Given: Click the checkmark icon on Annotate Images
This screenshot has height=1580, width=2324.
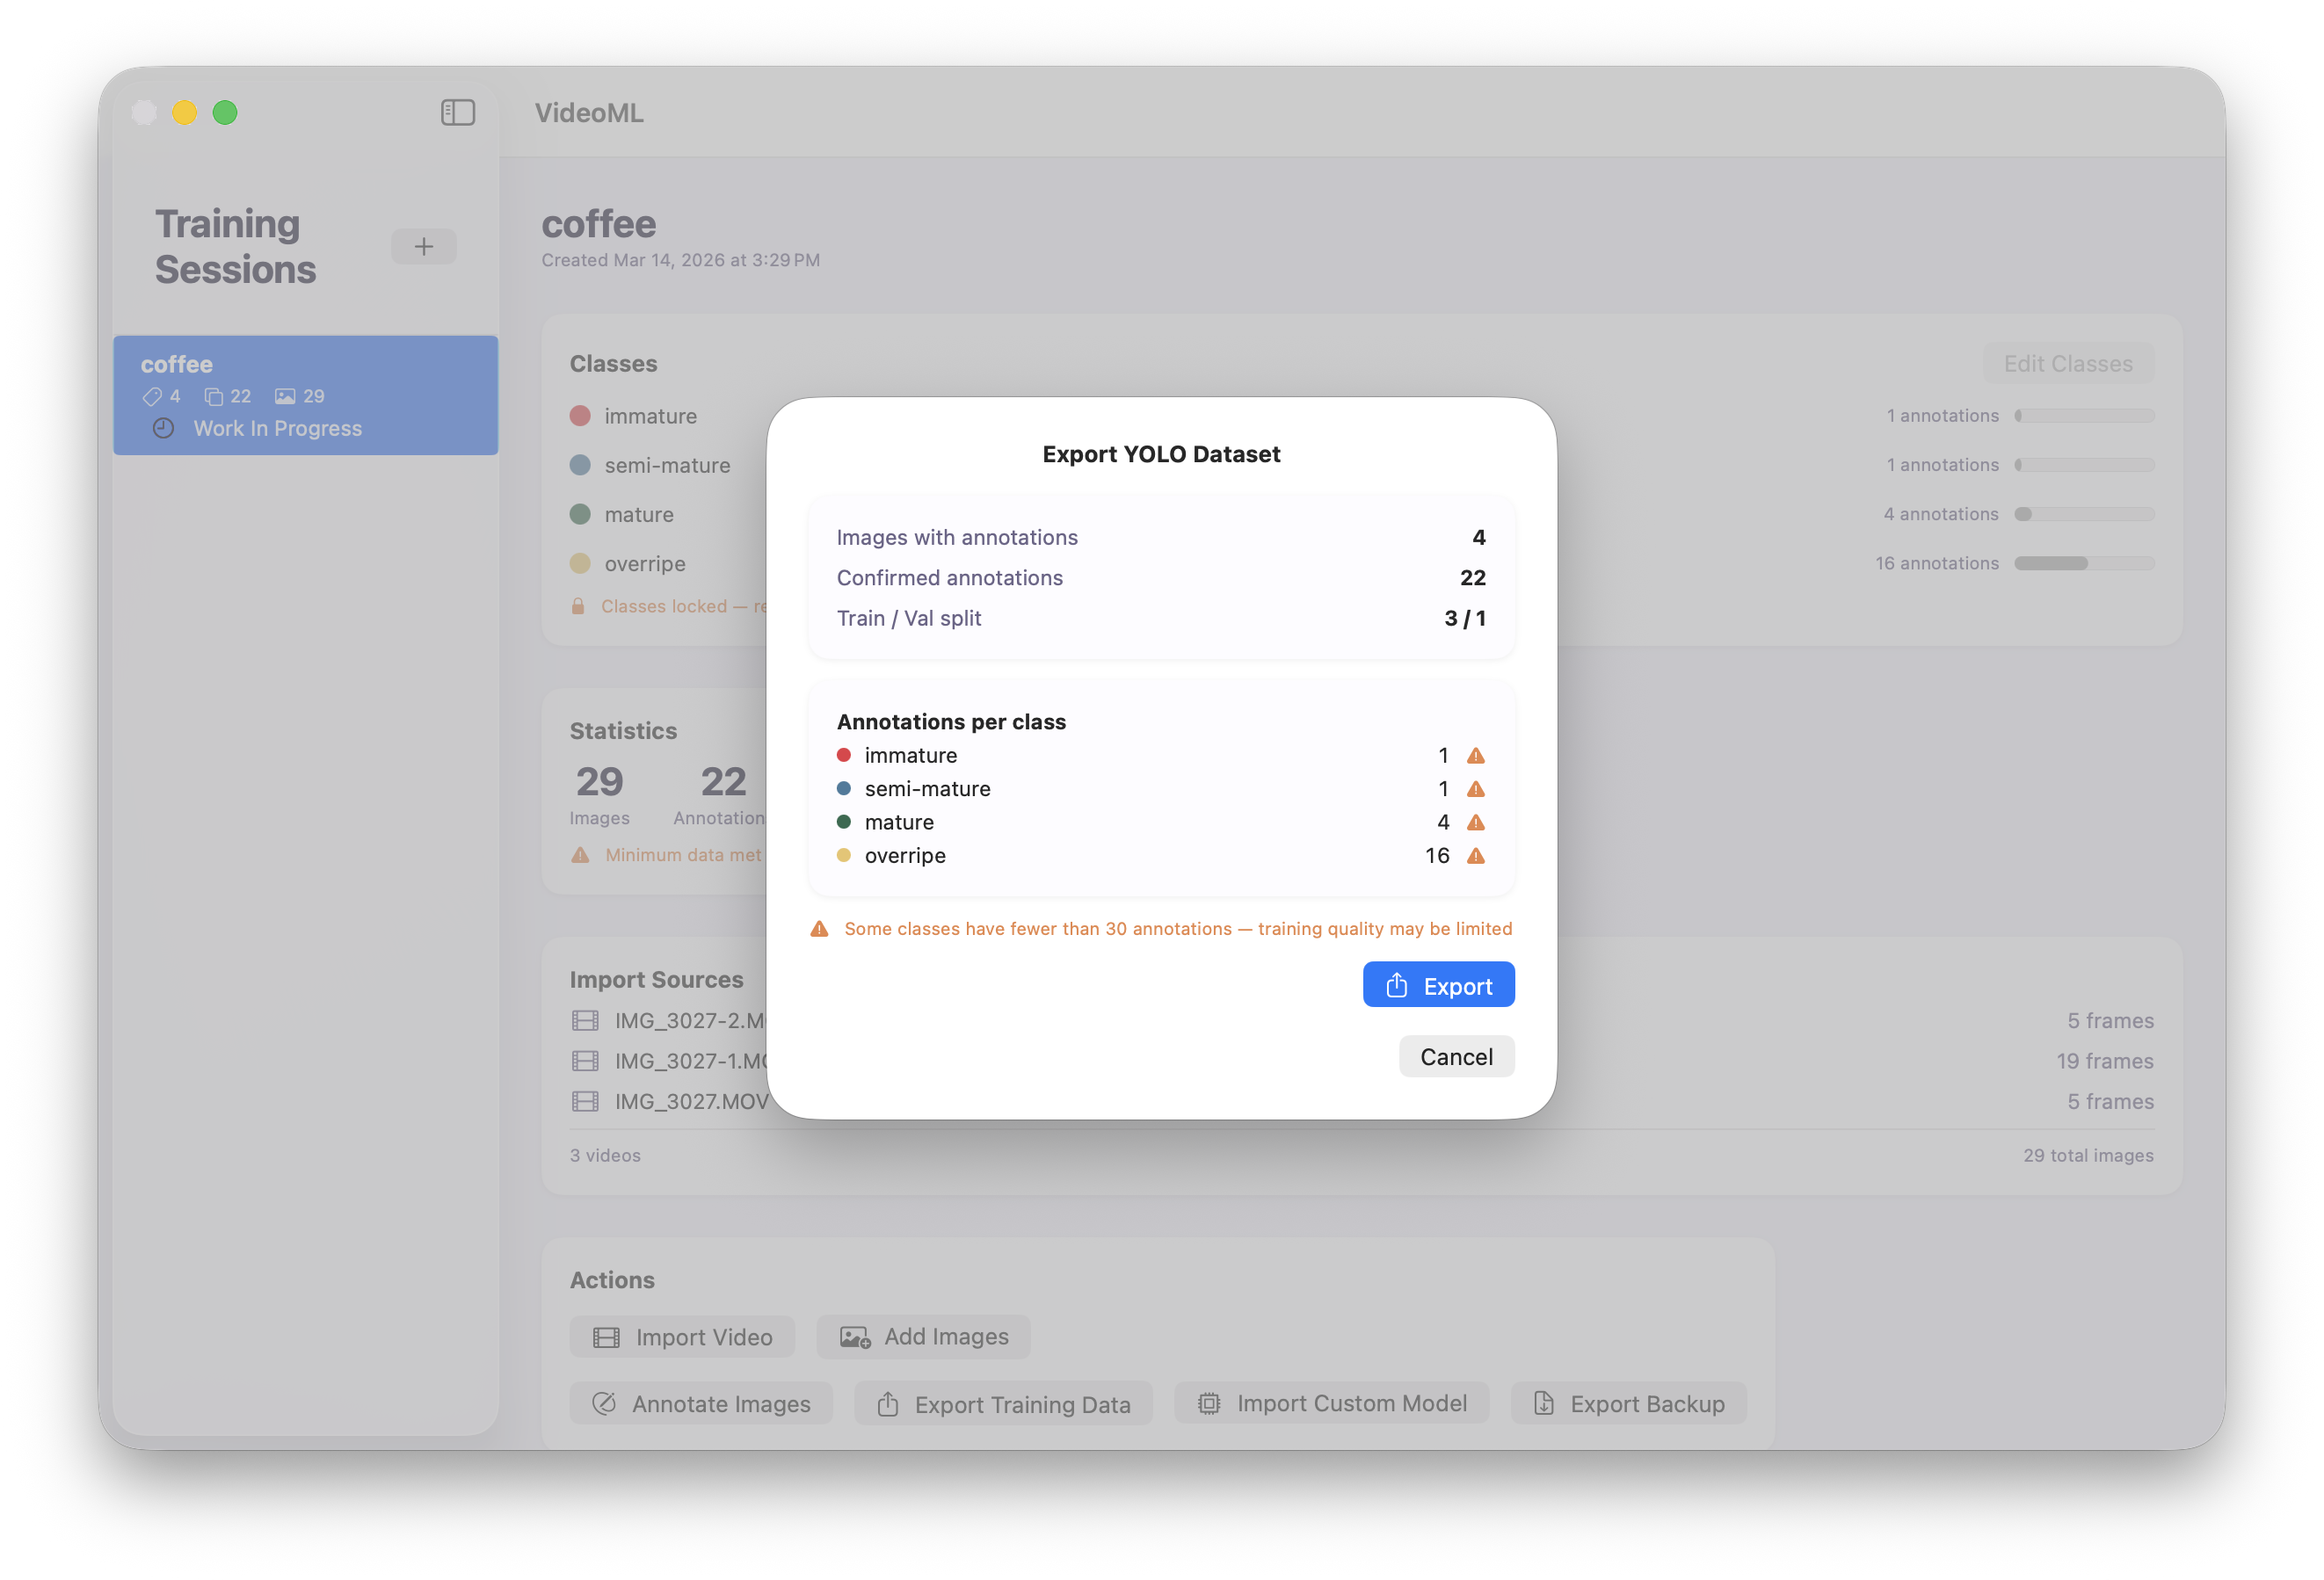Looking at the screenshot, I should pos(604,1403).
